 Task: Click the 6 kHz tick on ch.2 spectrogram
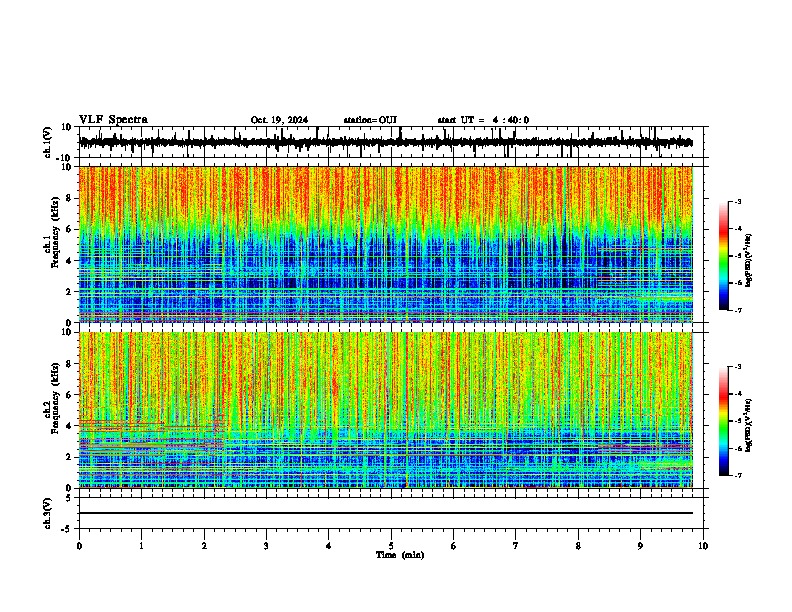click(x=70, y=395)
